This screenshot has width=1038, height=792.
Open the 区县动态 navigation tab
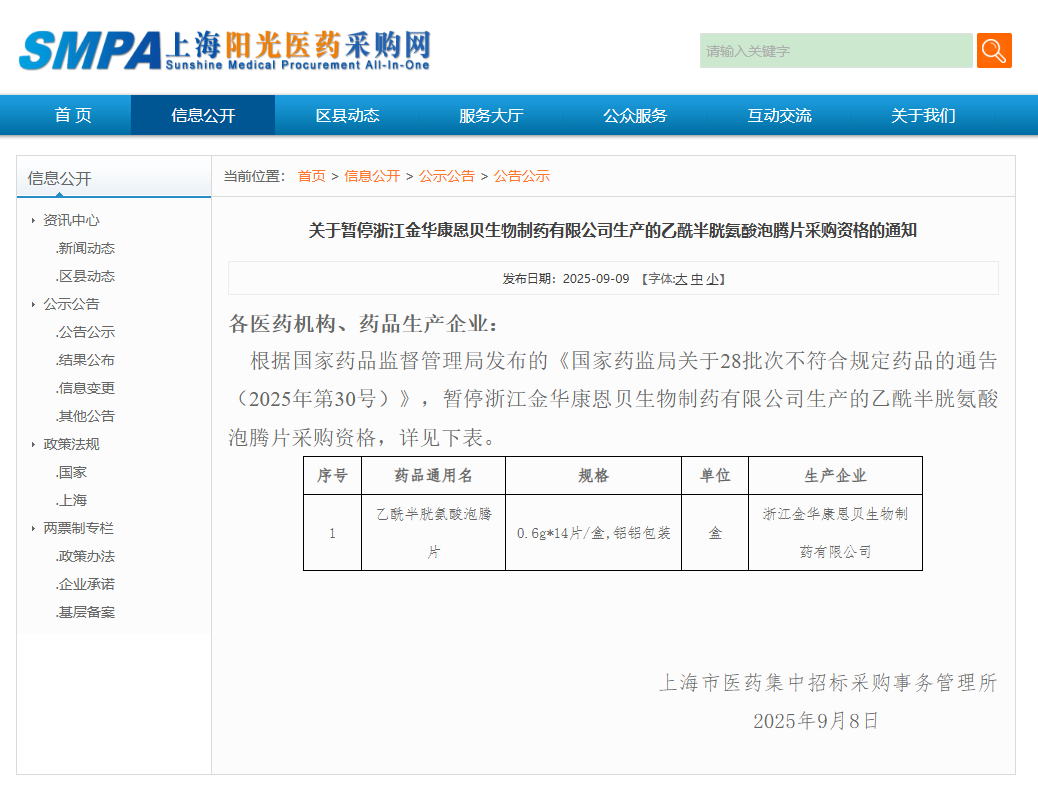348,115
